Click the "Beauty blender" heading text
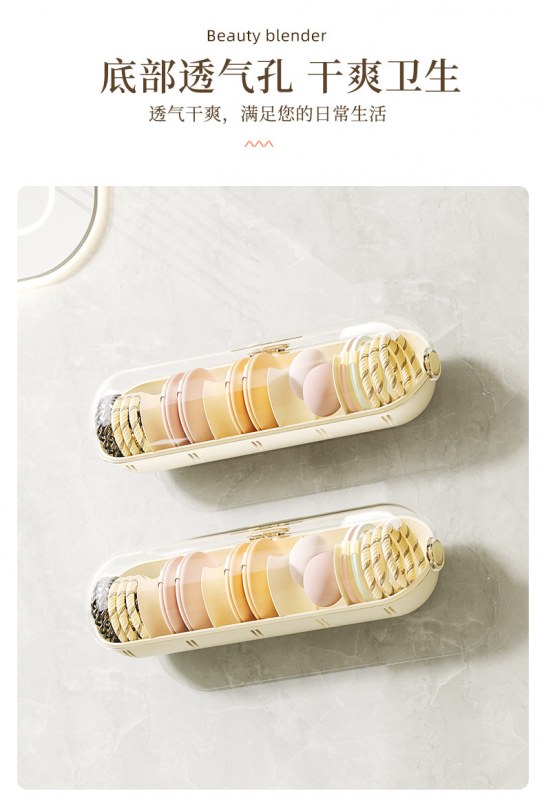 coord(266,36)
